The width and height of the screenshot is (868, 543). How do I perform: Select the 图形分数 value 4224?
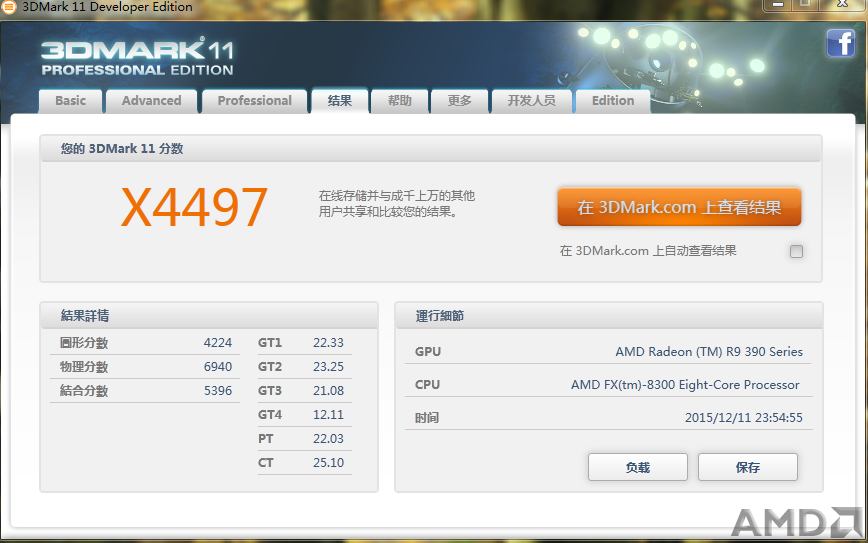click(x=218, y=343)
